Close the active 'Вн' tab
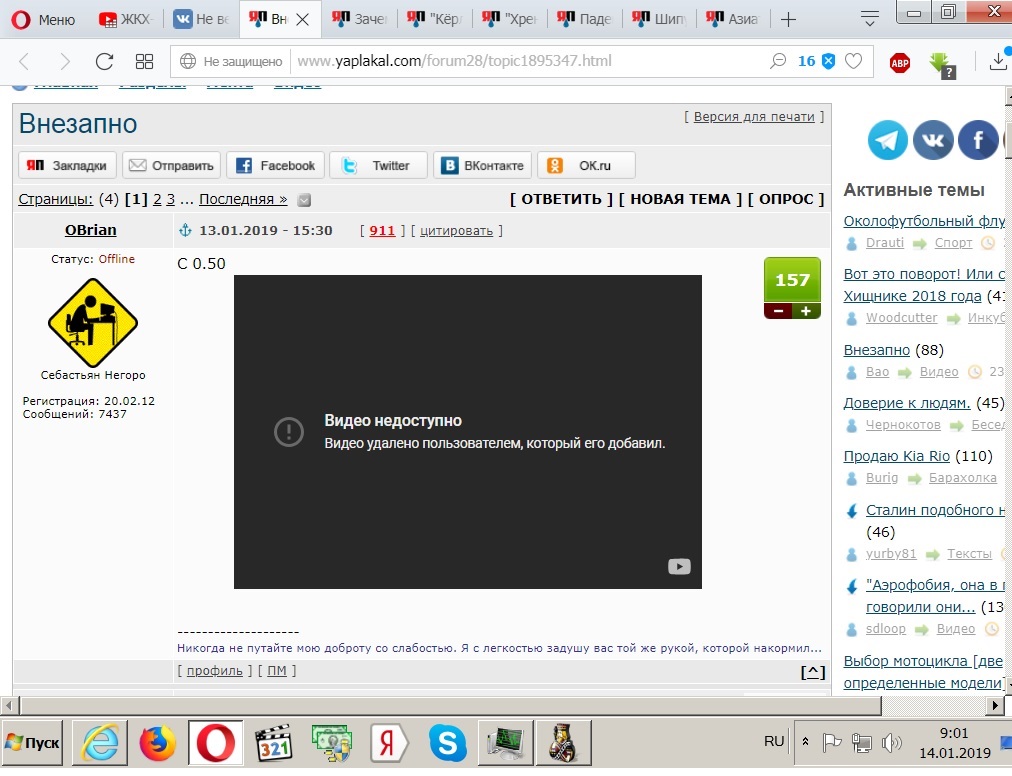The image size is (1012, 776). point(302,20)
